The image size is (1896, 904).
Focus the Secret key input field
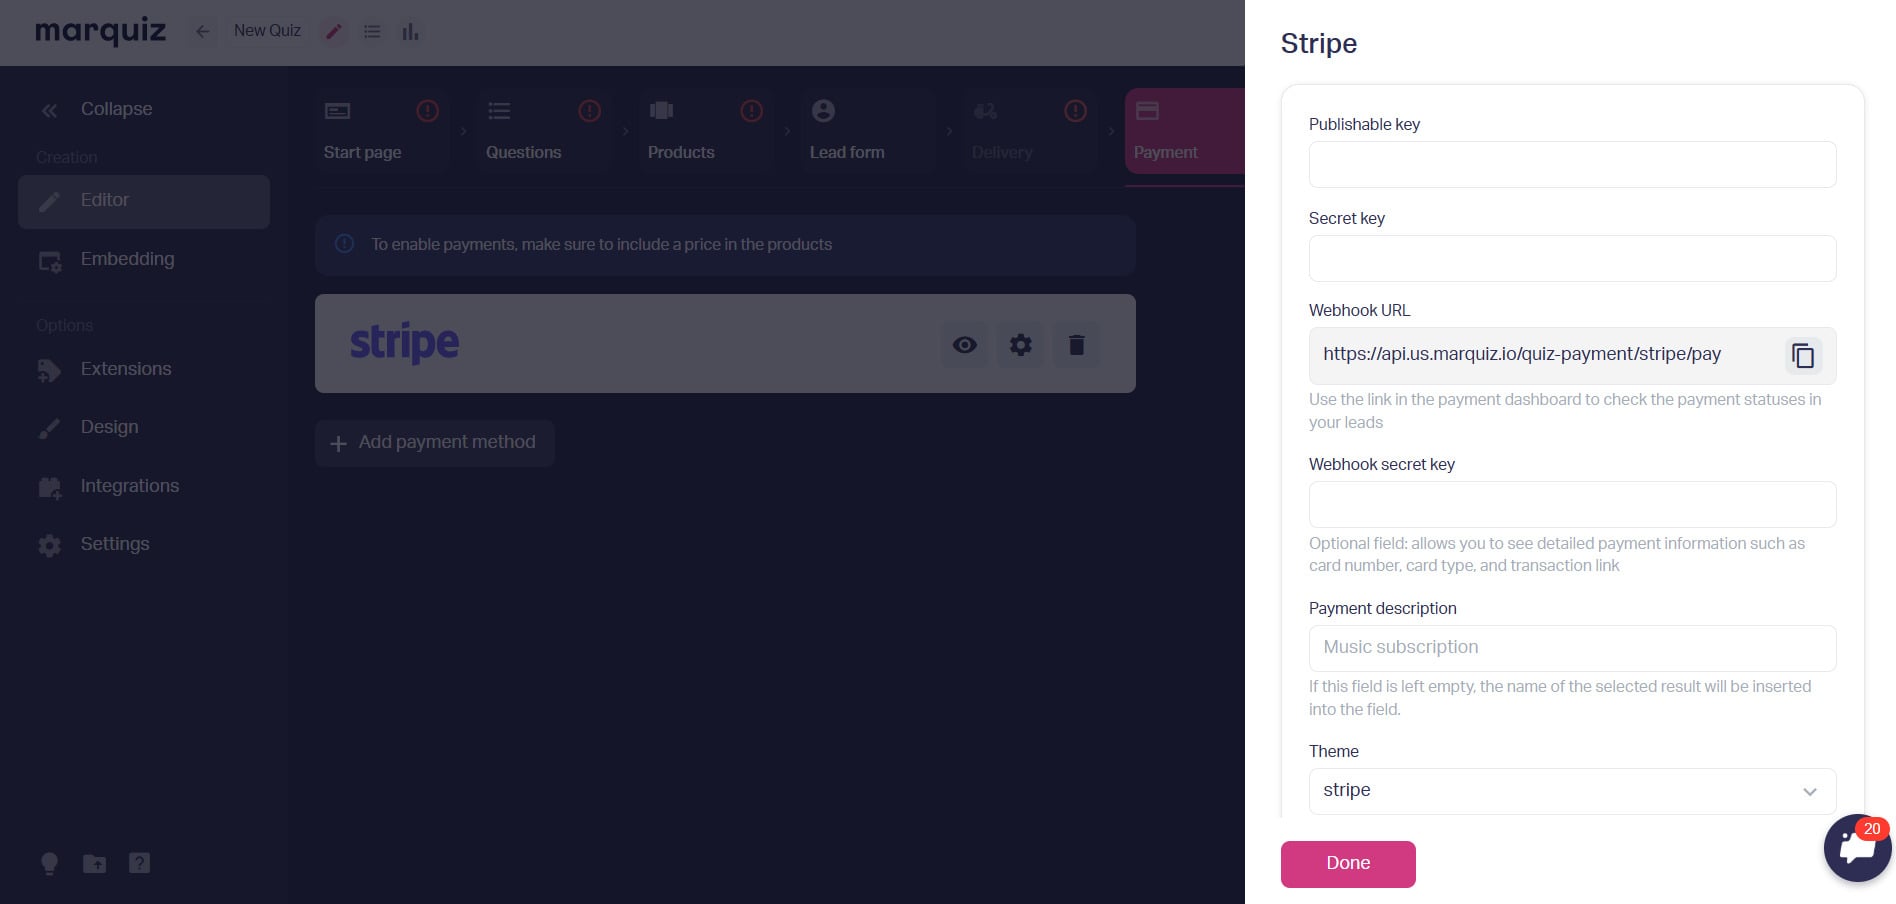pyautogui.click(x=1572, y=258)
